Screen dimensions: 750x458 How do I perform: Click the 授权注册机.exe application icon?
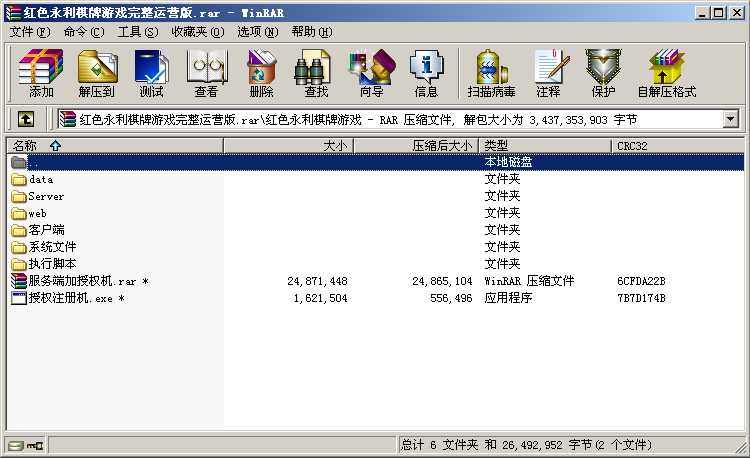[x=19, y=298]
